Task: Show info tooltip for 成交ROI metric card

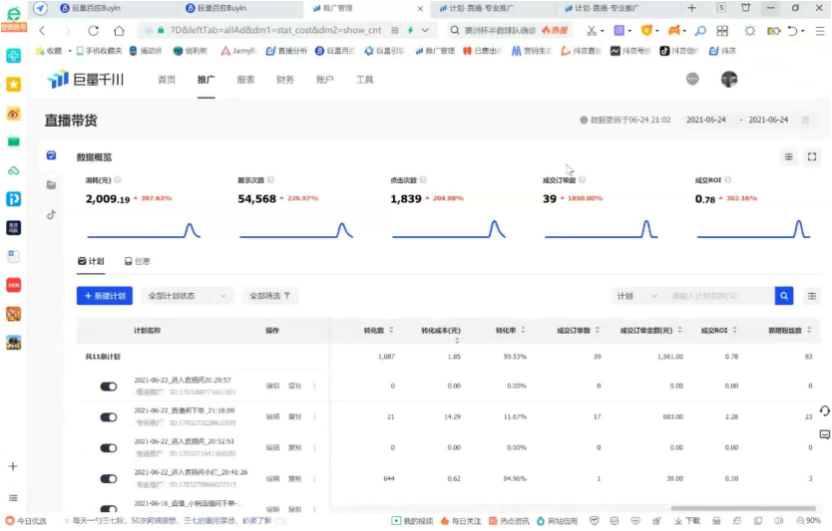Action: click(728, 180)
